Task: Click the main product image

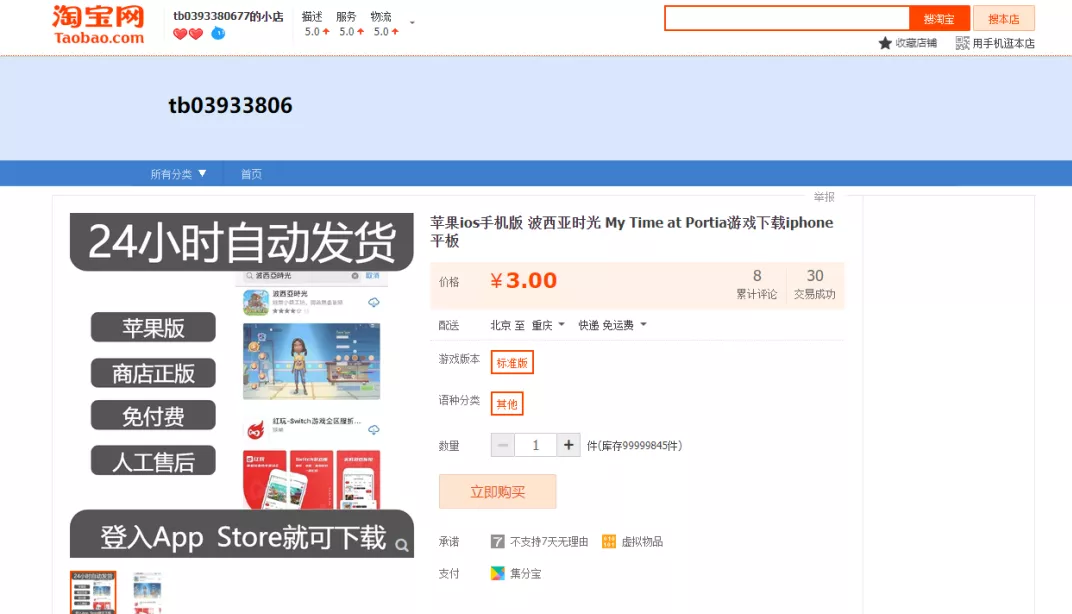Action: pyautogui.click(x=241, y=385)
